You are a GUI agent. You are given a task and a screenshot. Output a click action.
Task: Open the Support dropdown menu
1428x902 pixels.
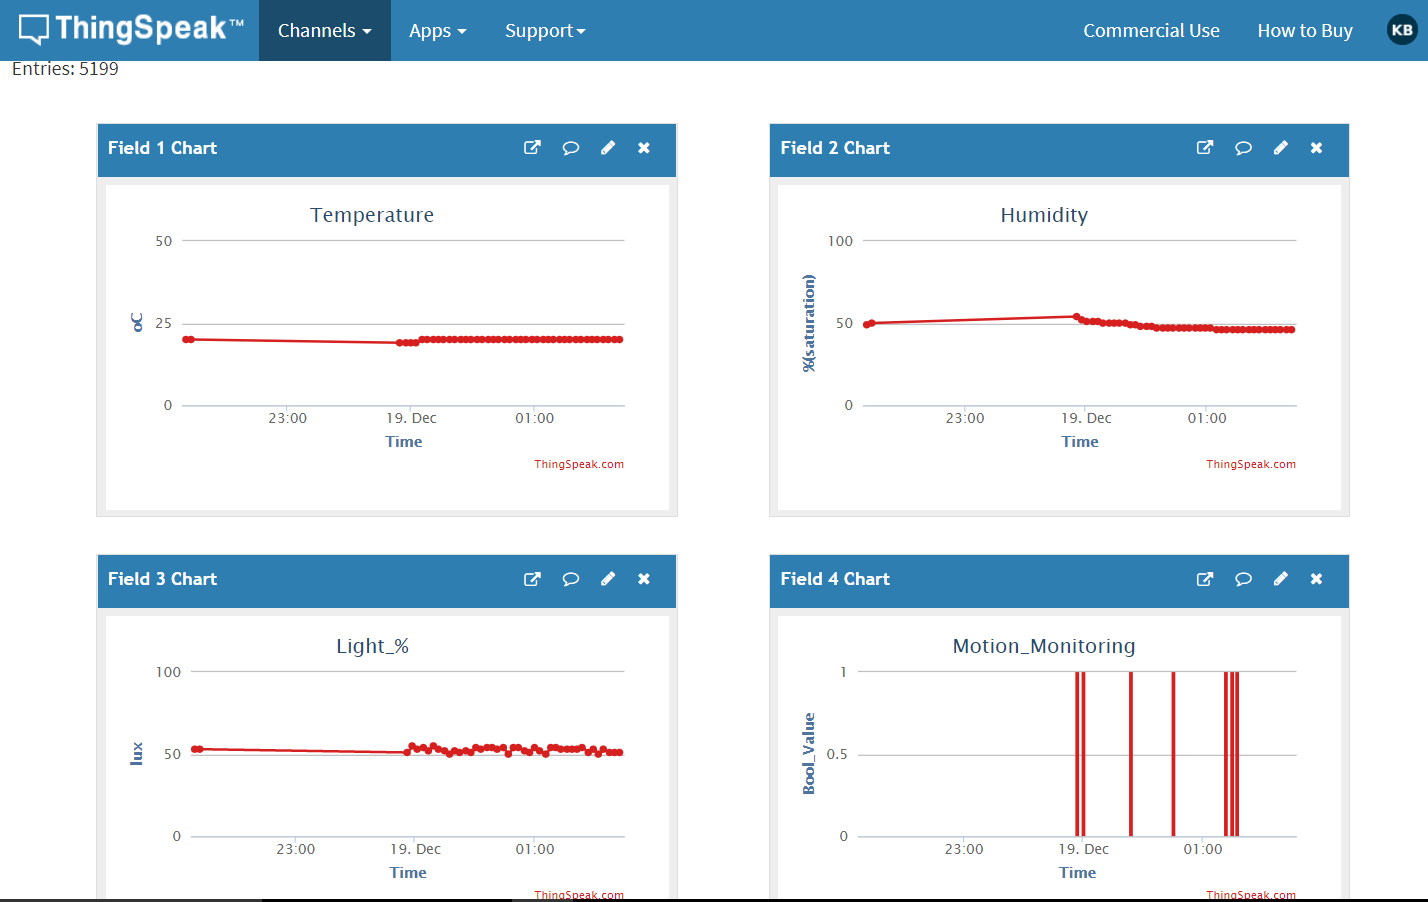tap(545, 31)
